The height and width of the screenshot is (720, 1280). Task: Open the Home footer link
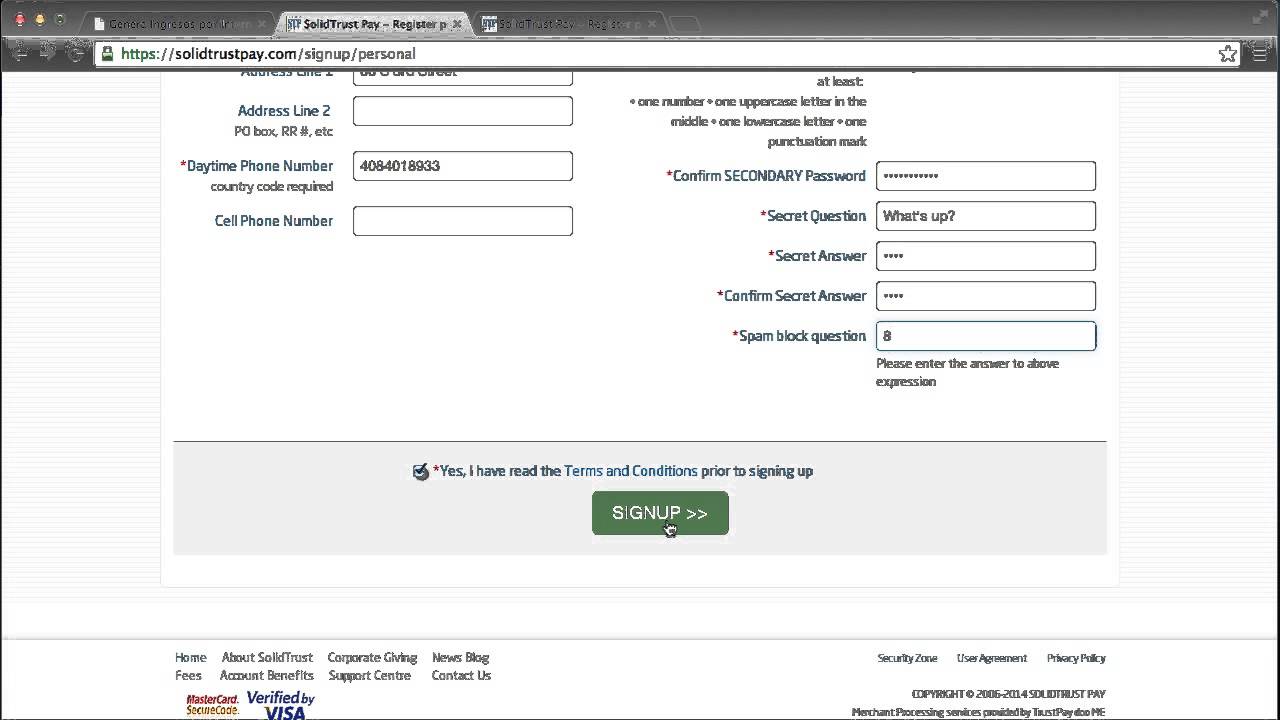point(190,658)
